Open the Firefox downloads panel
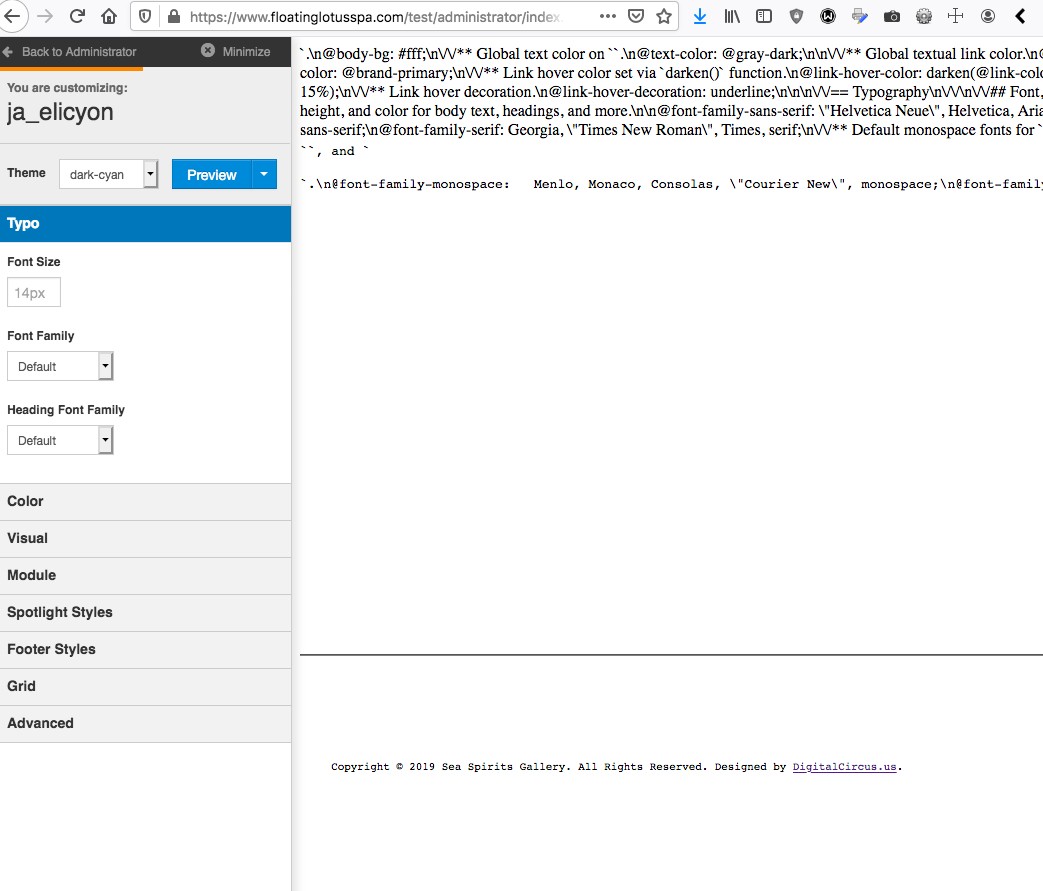This screenshot has height=891, width=1043. click(700, 16)
